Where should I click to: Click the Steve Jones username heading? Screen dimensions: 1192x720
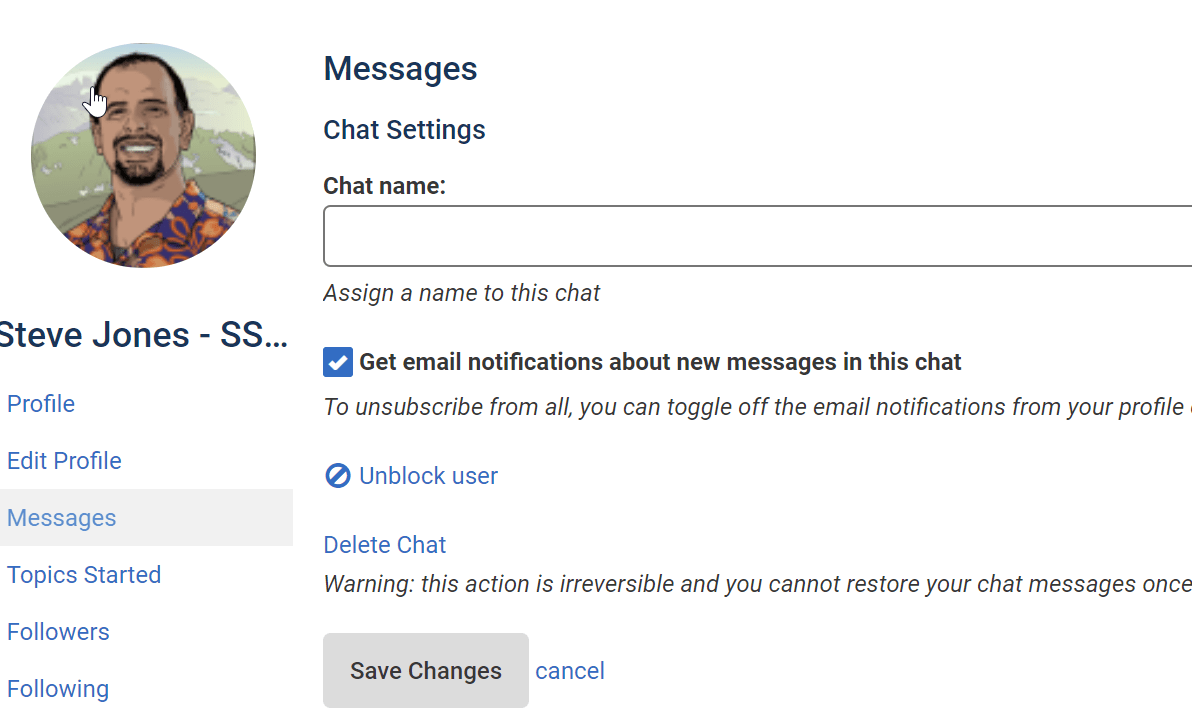[x=143, y=335]
